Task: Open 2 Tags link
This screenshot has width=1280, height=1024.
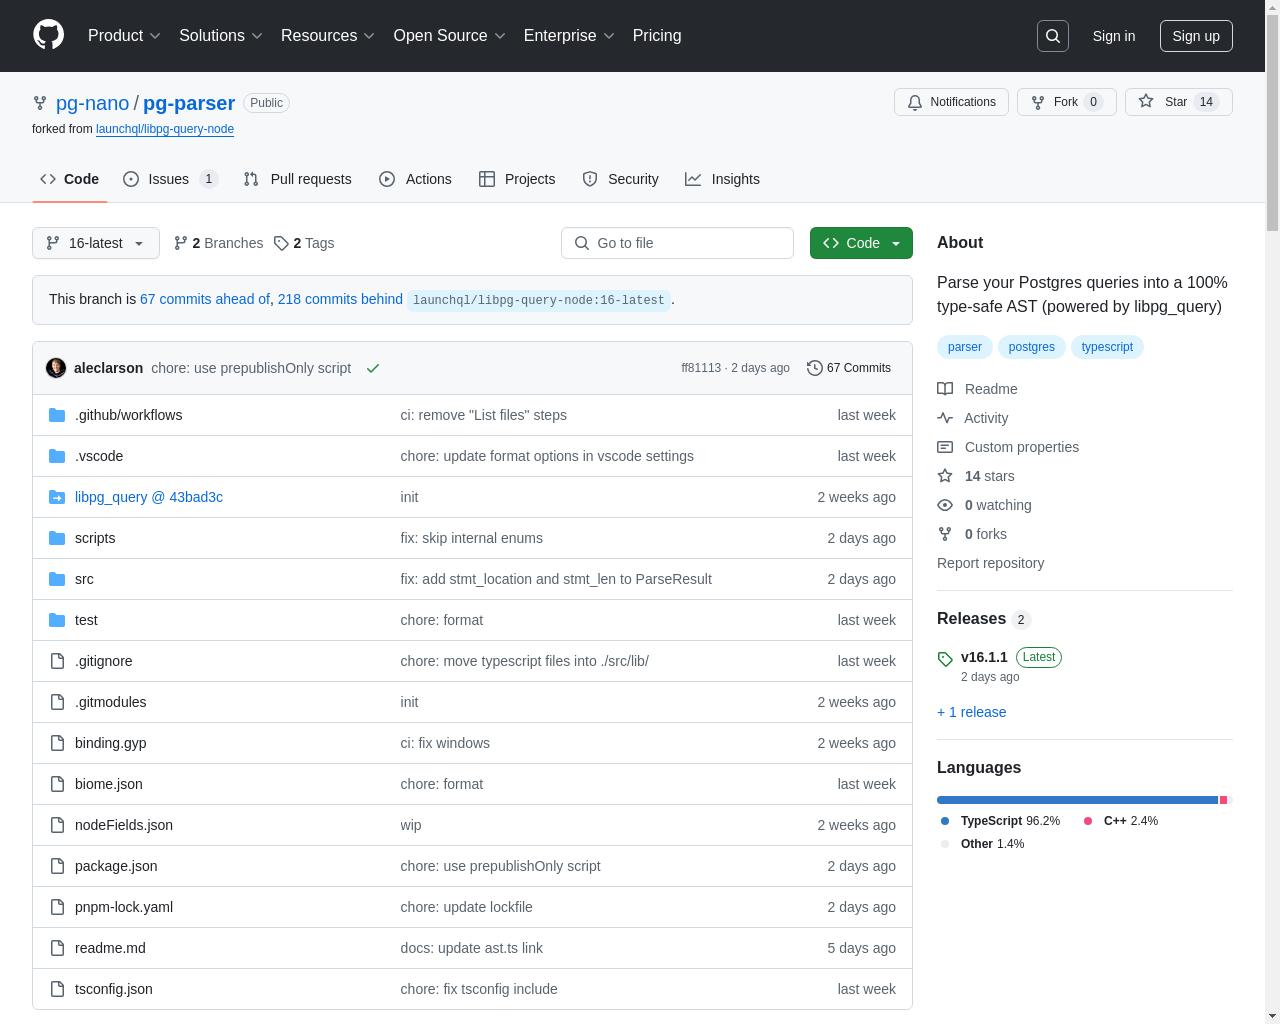Action: click(304, 243)
